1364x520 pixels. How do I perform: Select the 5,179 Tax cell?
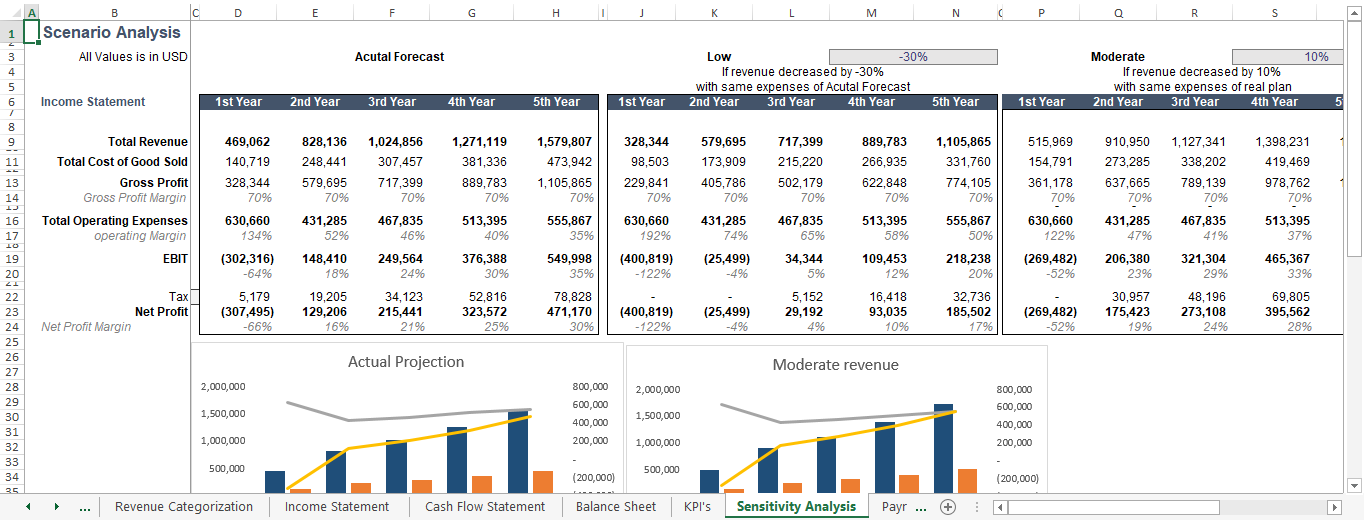click(x=236, y=297)
